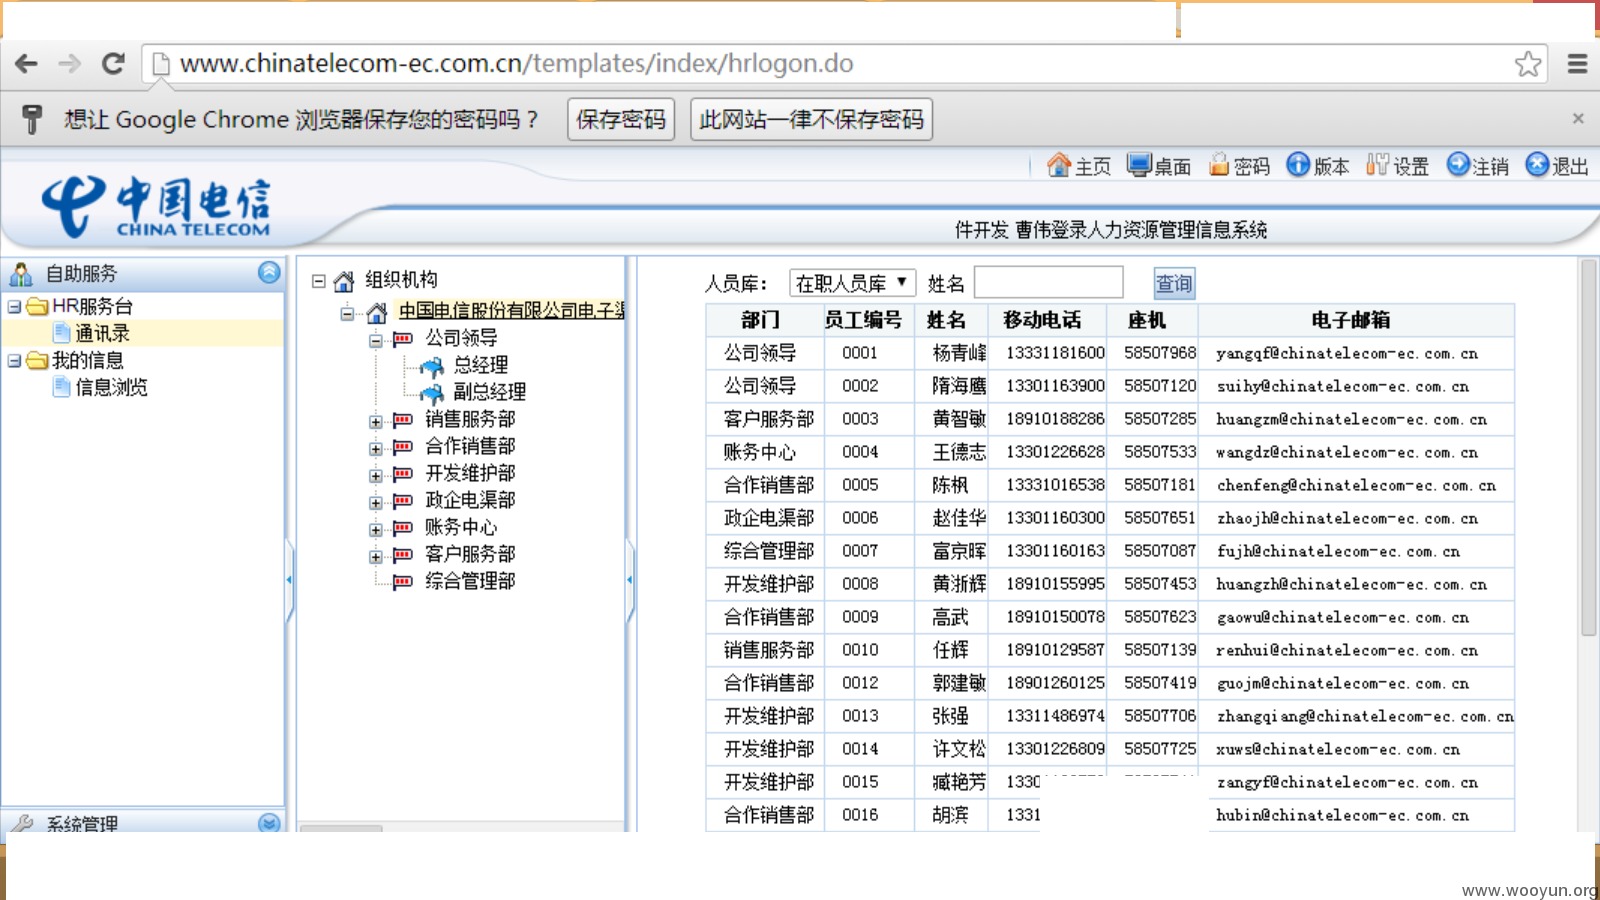
Task: Click the name 富京晖 in the table
Action: click(x=959, y=551)
